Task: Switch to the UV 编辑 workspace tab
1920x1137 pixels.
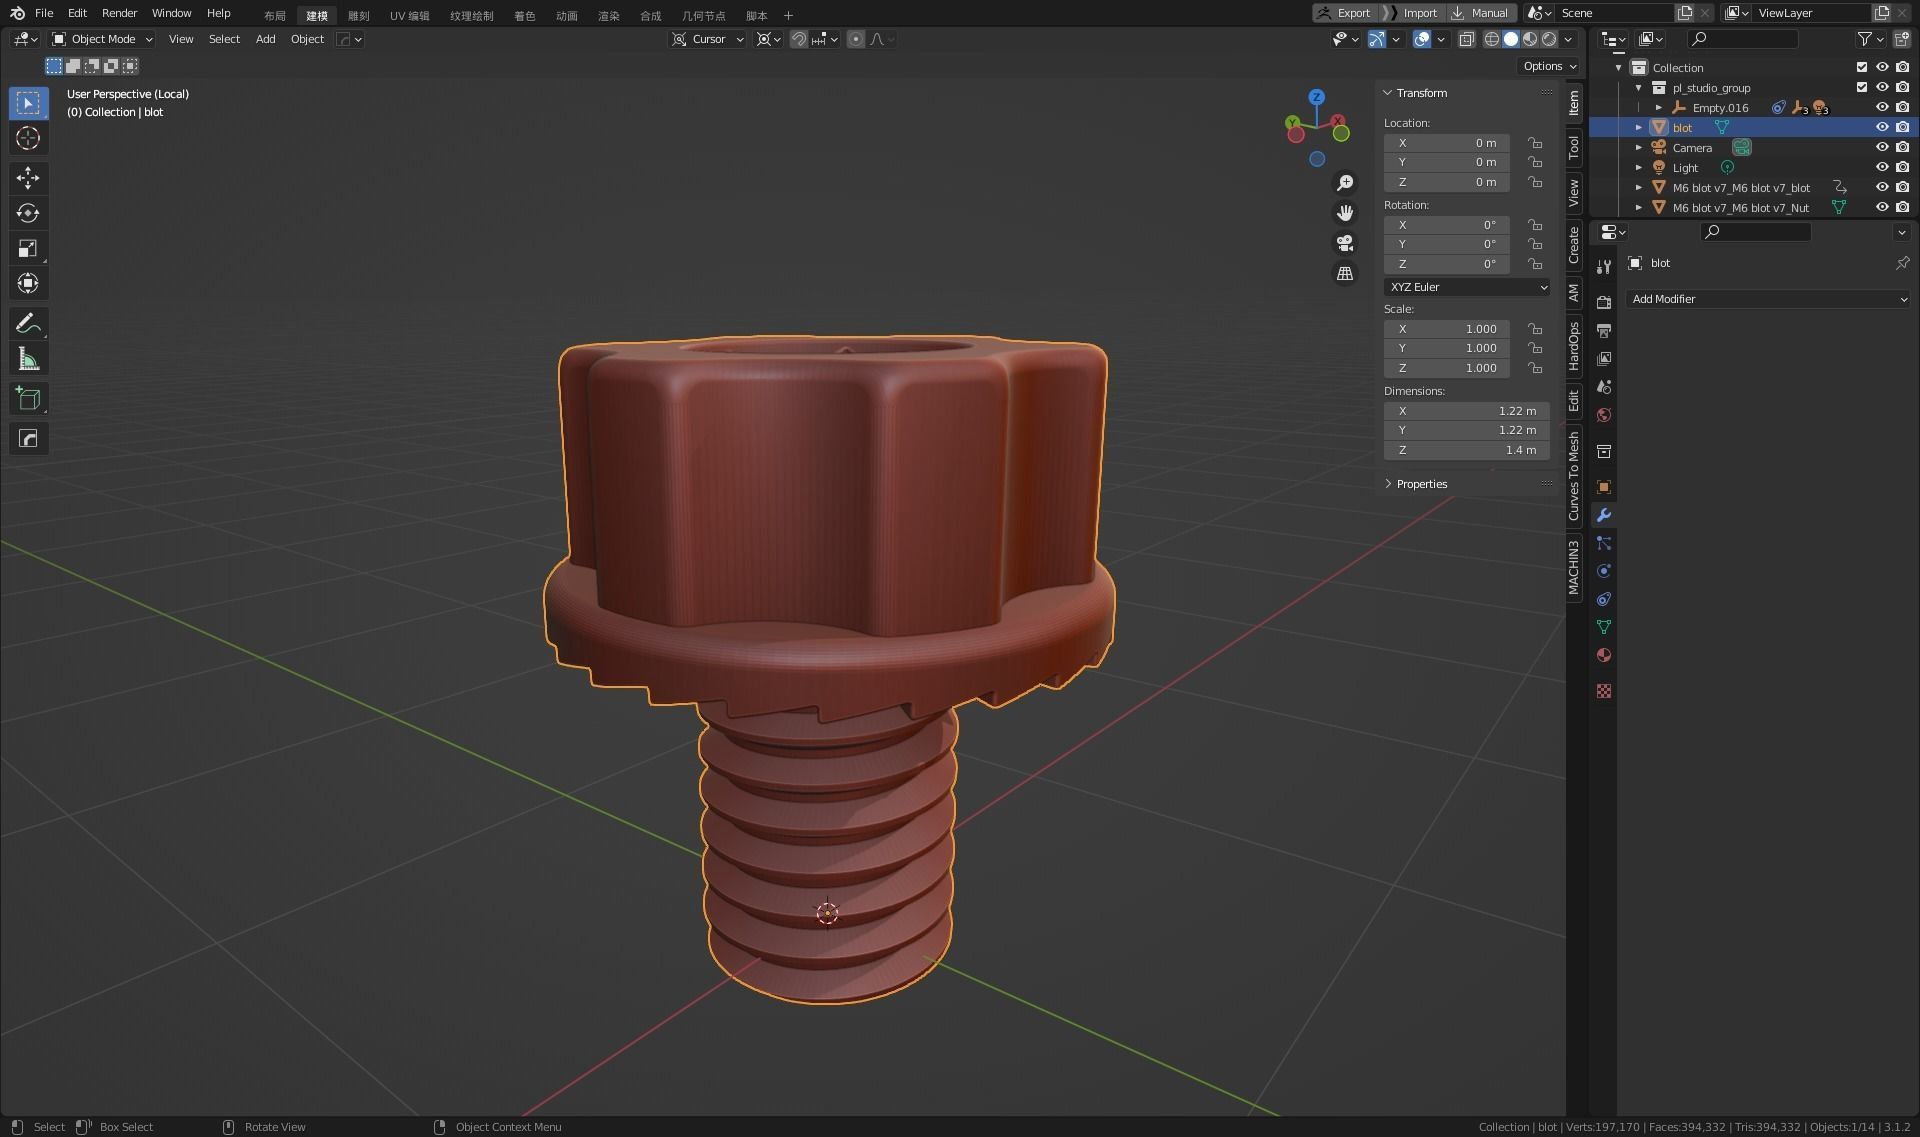Action: pyautogui.click(x=409, y=15)
